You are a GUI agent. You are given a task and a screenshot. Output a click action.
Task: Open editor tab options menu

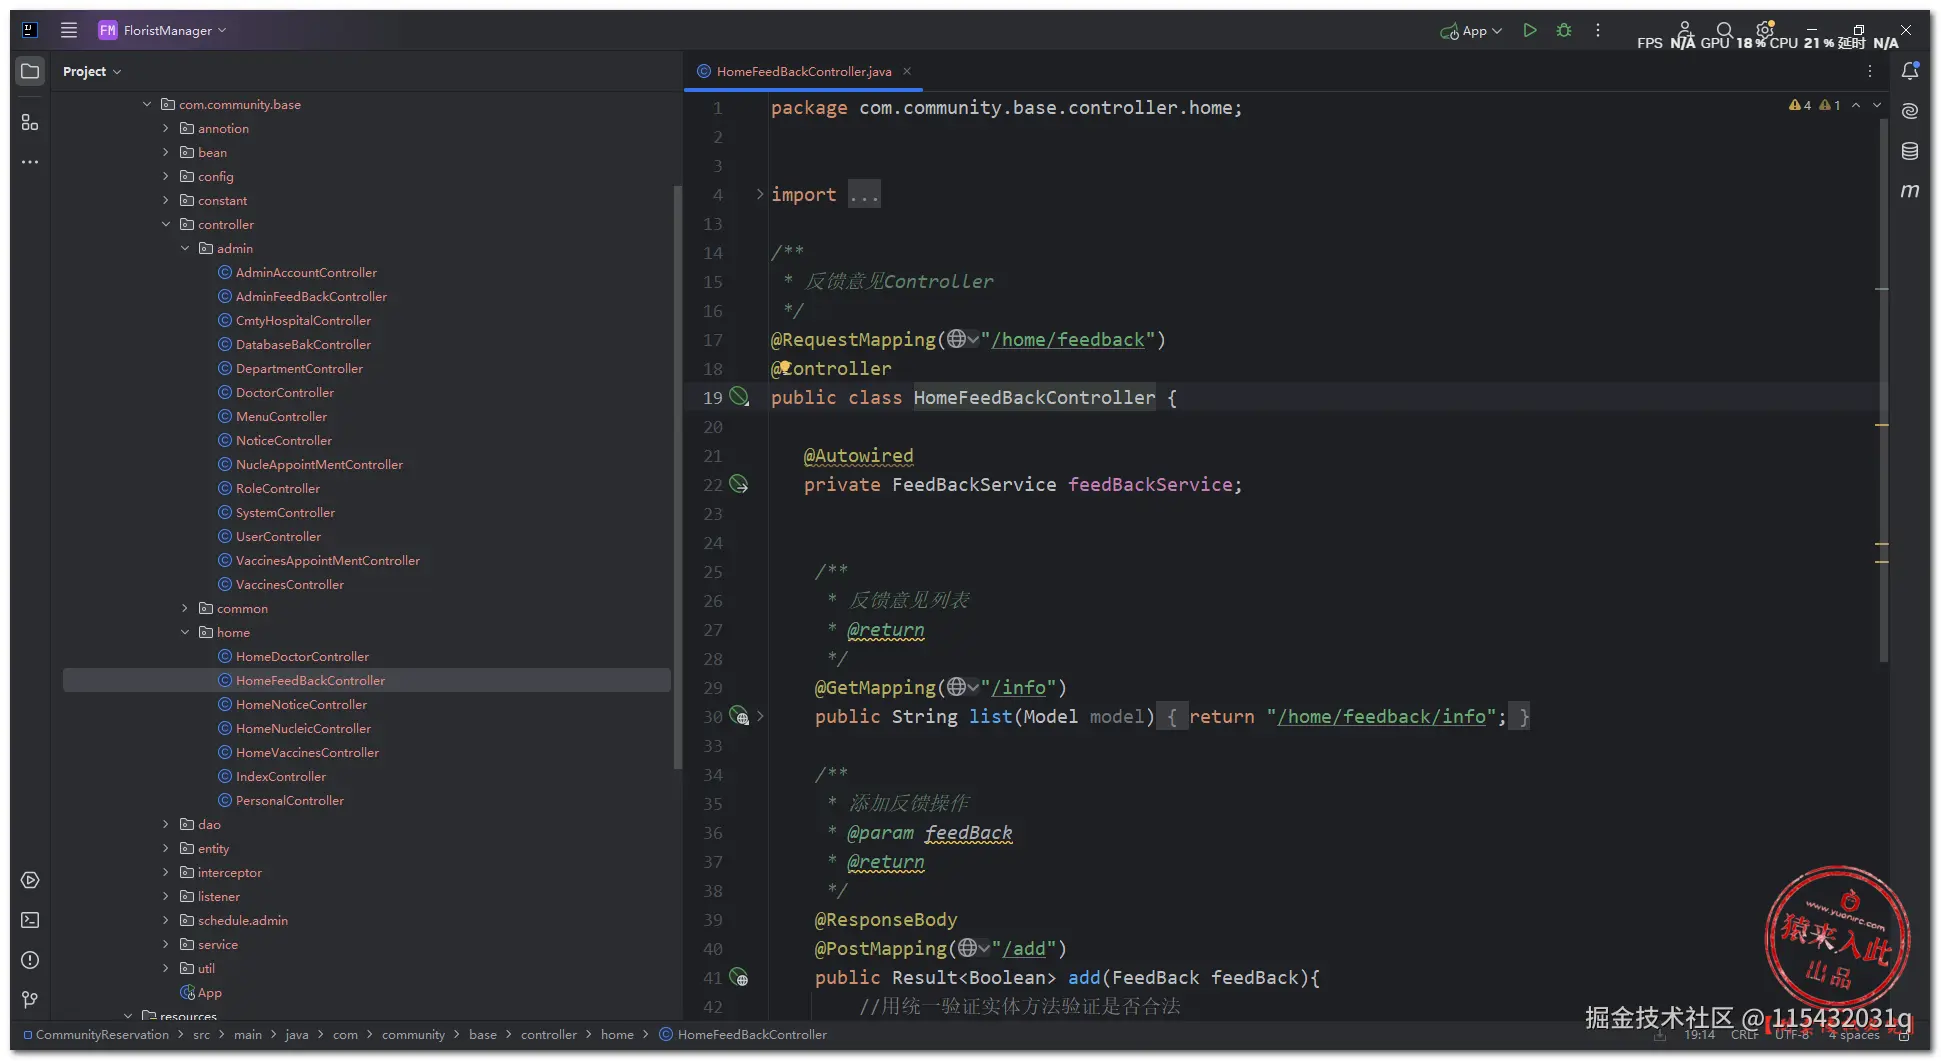1870,71
